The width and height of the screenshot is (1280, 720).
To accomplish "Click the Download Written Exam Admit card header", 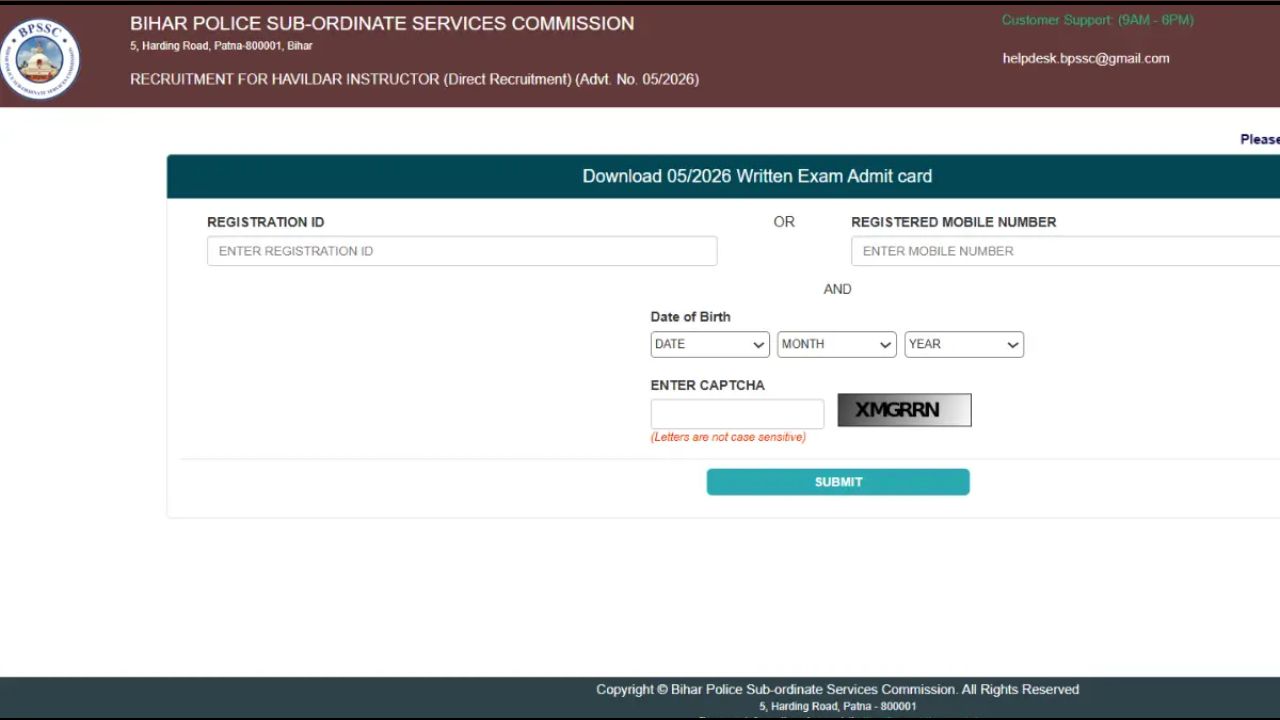I will click(x=757, y=176).
